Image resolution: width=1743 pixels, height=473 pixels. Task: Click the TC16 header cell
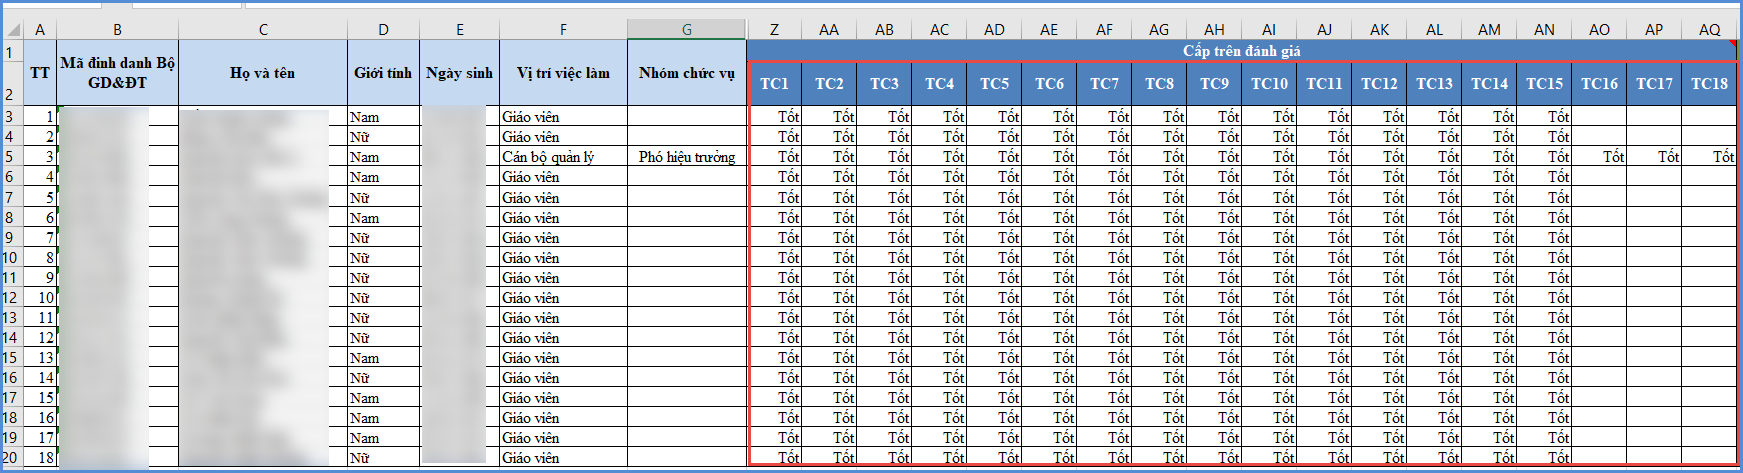1599,84
